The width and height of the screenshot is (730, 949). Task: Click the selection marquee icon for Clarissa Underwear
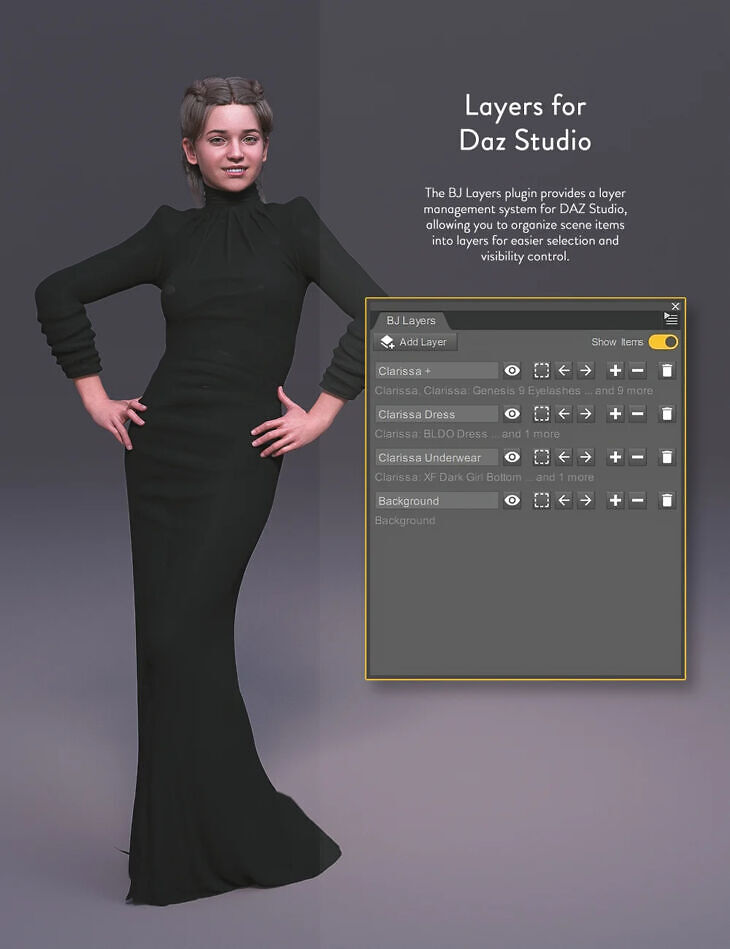click(x=541, y=457)
